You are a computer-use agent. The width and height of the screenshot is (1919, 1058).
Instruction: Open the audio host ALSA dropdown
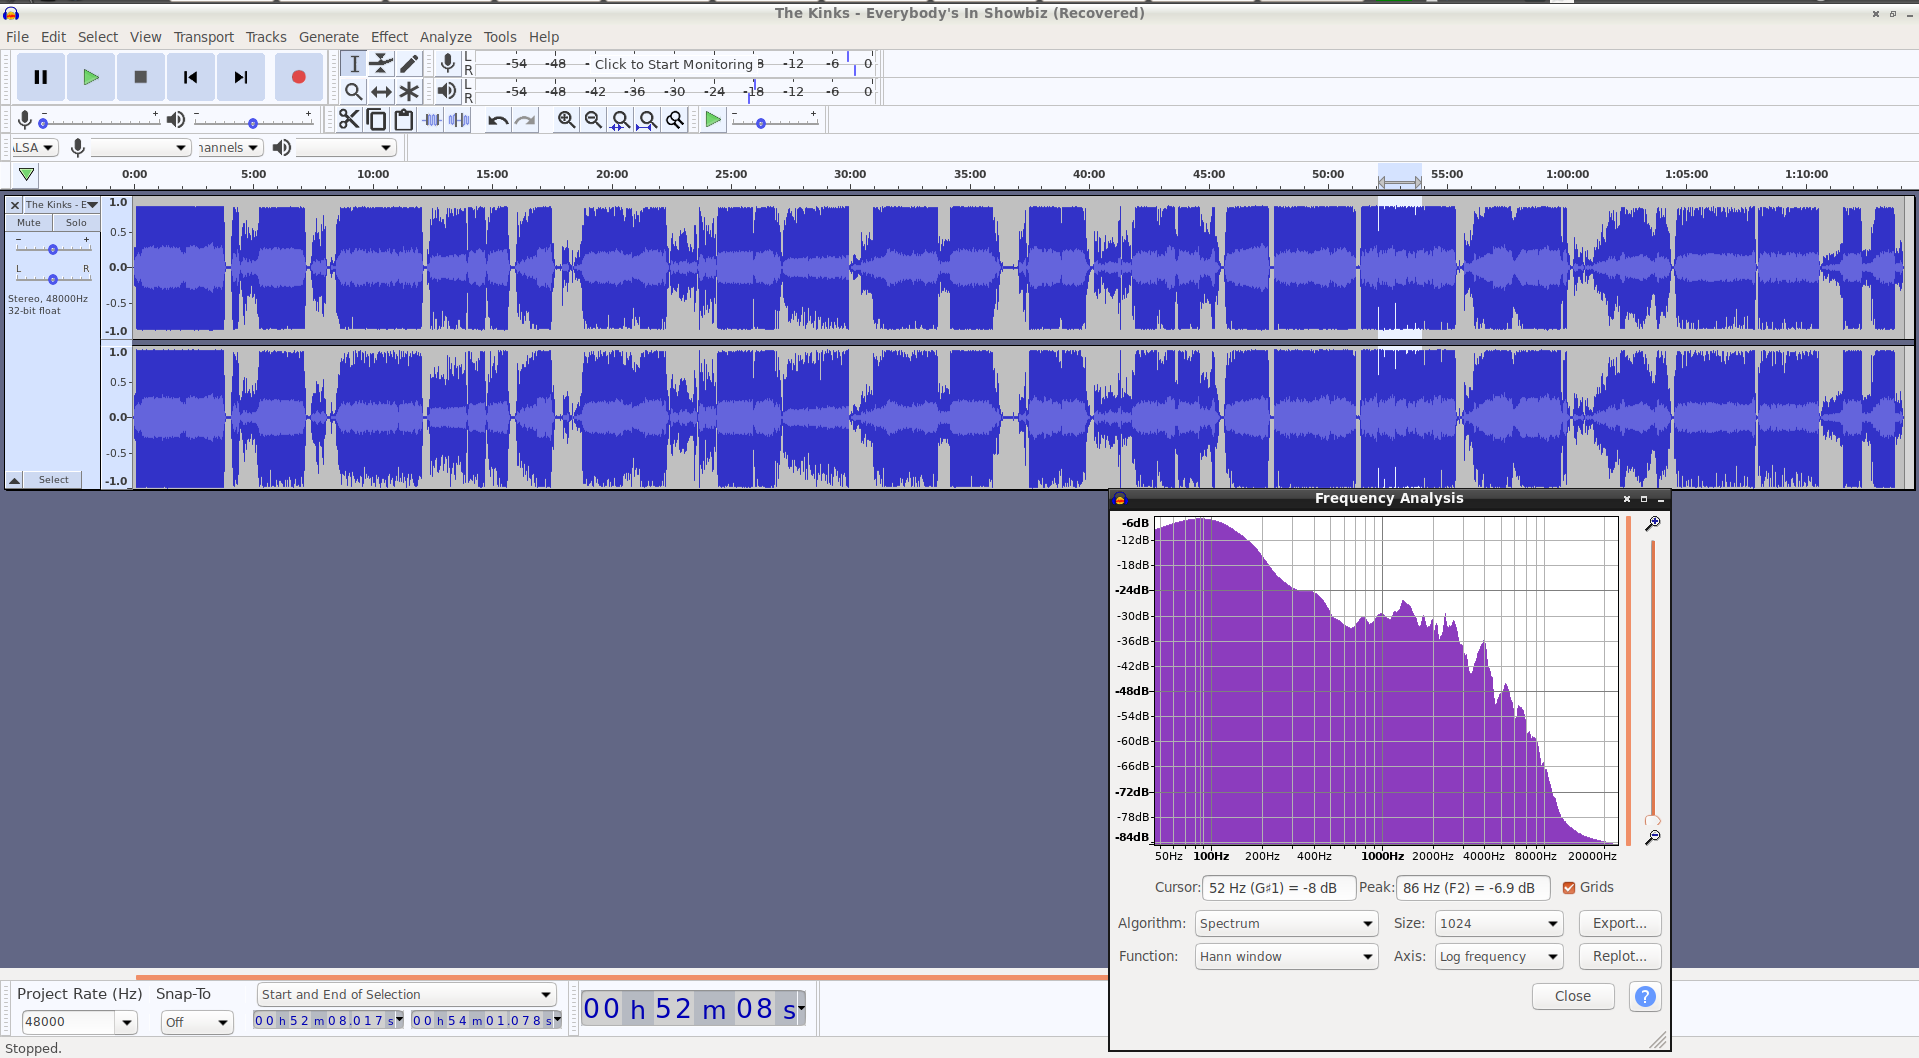[35, 147]
